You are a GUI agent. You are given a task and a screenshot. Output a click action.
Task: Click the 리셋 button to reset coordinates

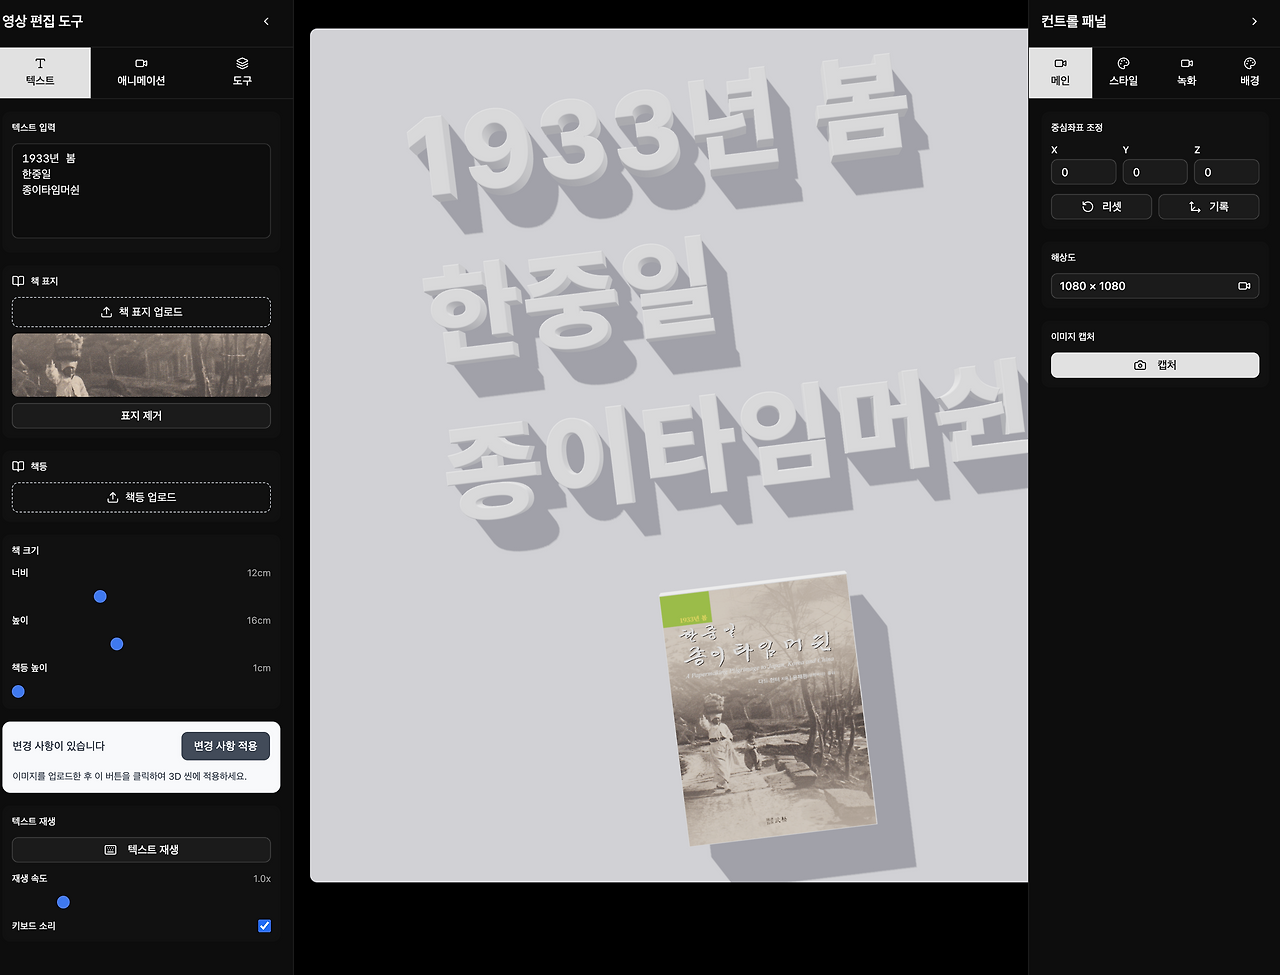click(1100, 206)
